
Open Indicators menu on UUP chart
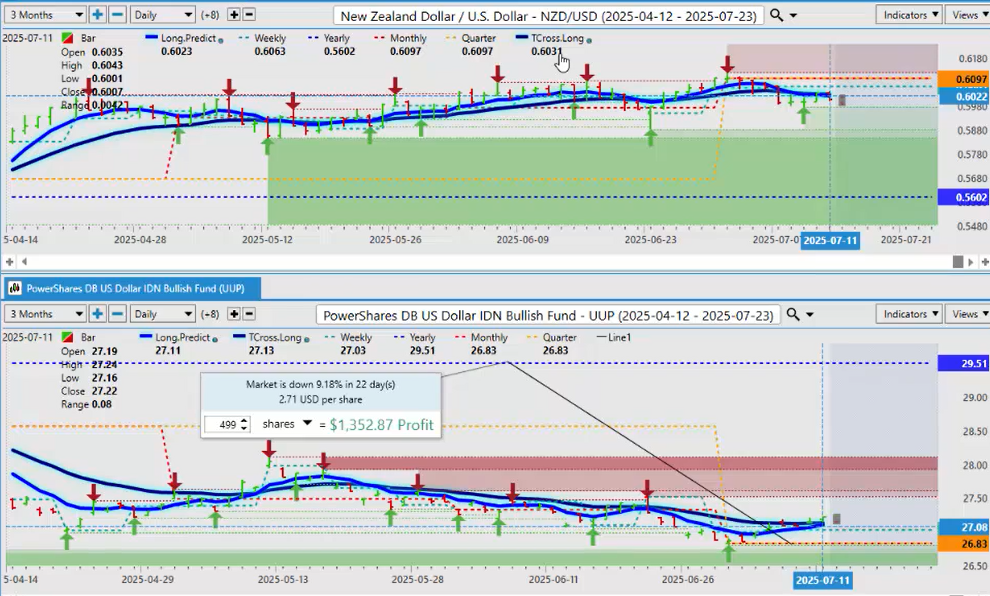908,314
